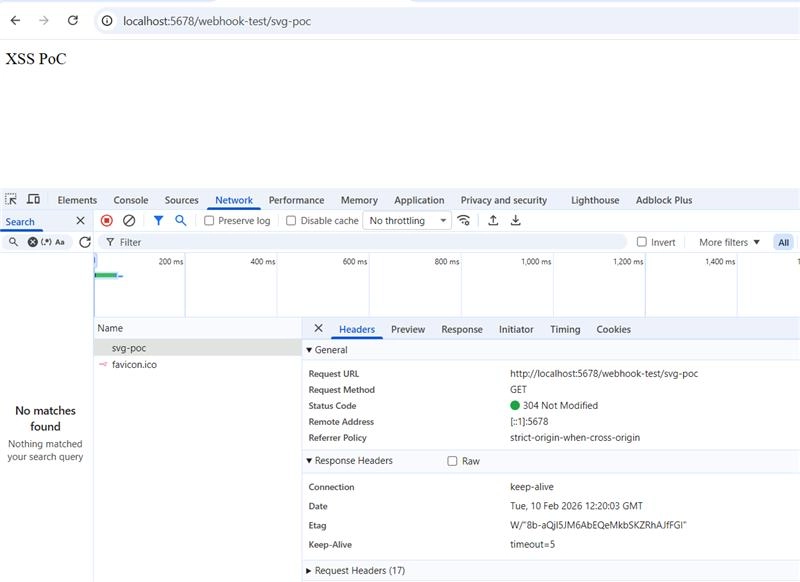Click the browser forward arrow
Screen dimensions: 800x582
point(44,20)
